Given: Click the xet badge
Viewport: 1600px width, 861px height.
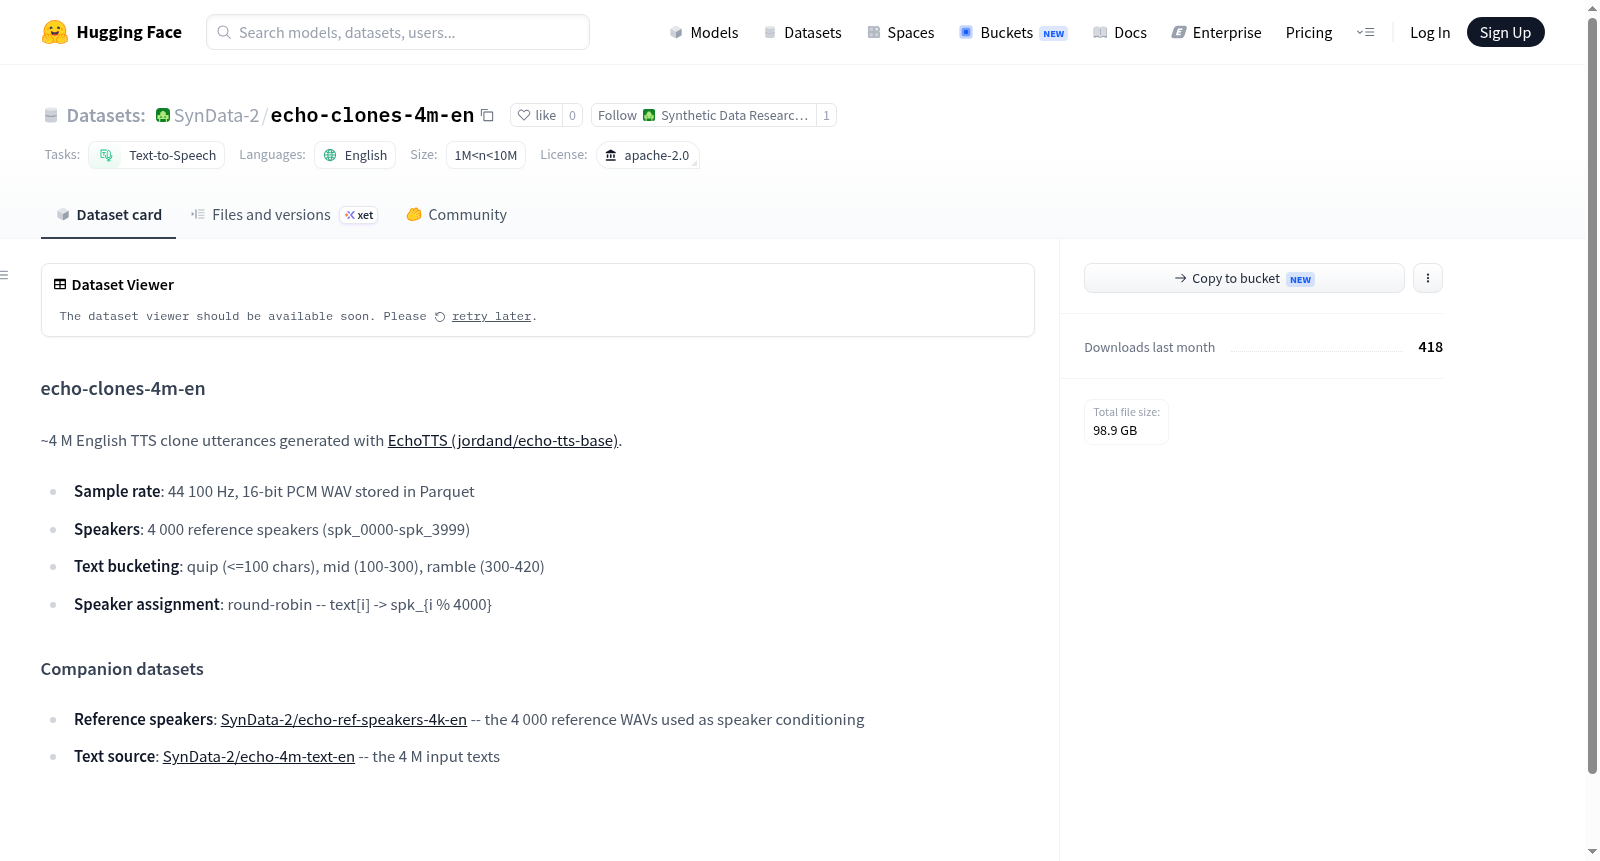Looking at the screenshot, I should [359, 215].
